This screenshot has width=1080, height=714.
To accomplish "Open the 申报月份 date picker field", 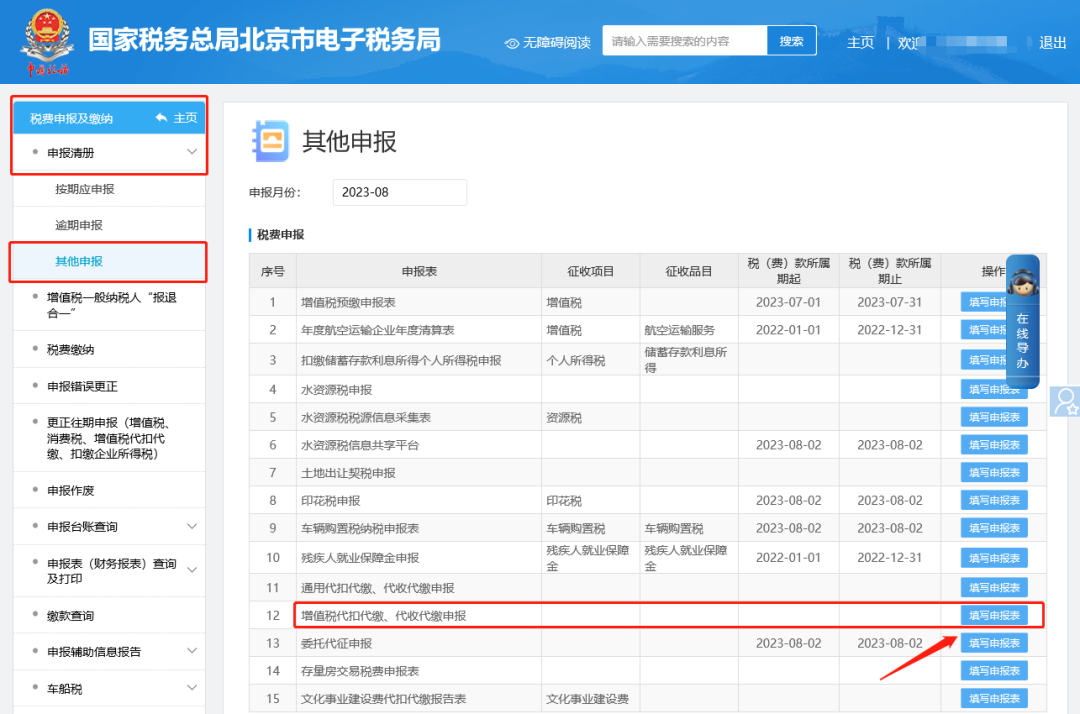I will pos(399,192).
